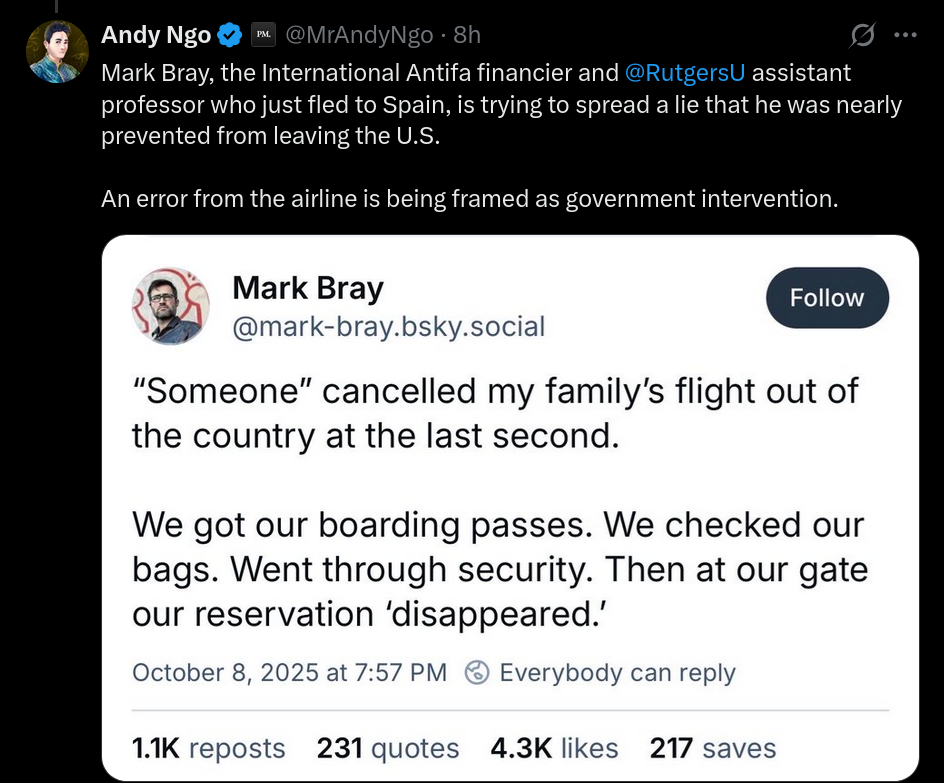This screenshot has height=783, width=944.
Task: Click the Mark Bray display name
Action: (x=307, y=289)
